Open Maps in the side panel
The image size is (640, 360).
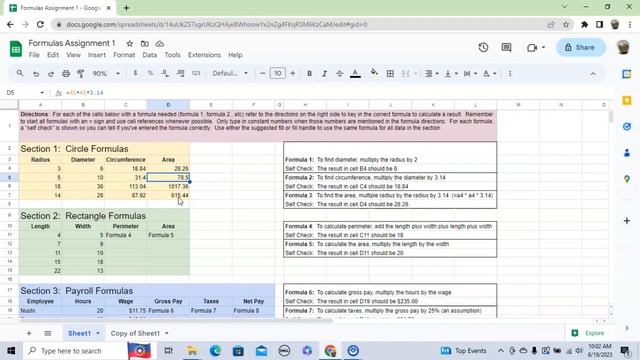[627, 179]
